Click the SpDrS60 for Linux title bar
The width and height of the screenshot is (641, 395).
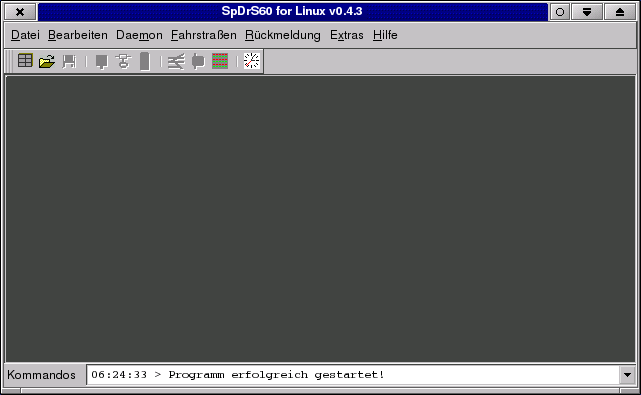tap(292, 11)
